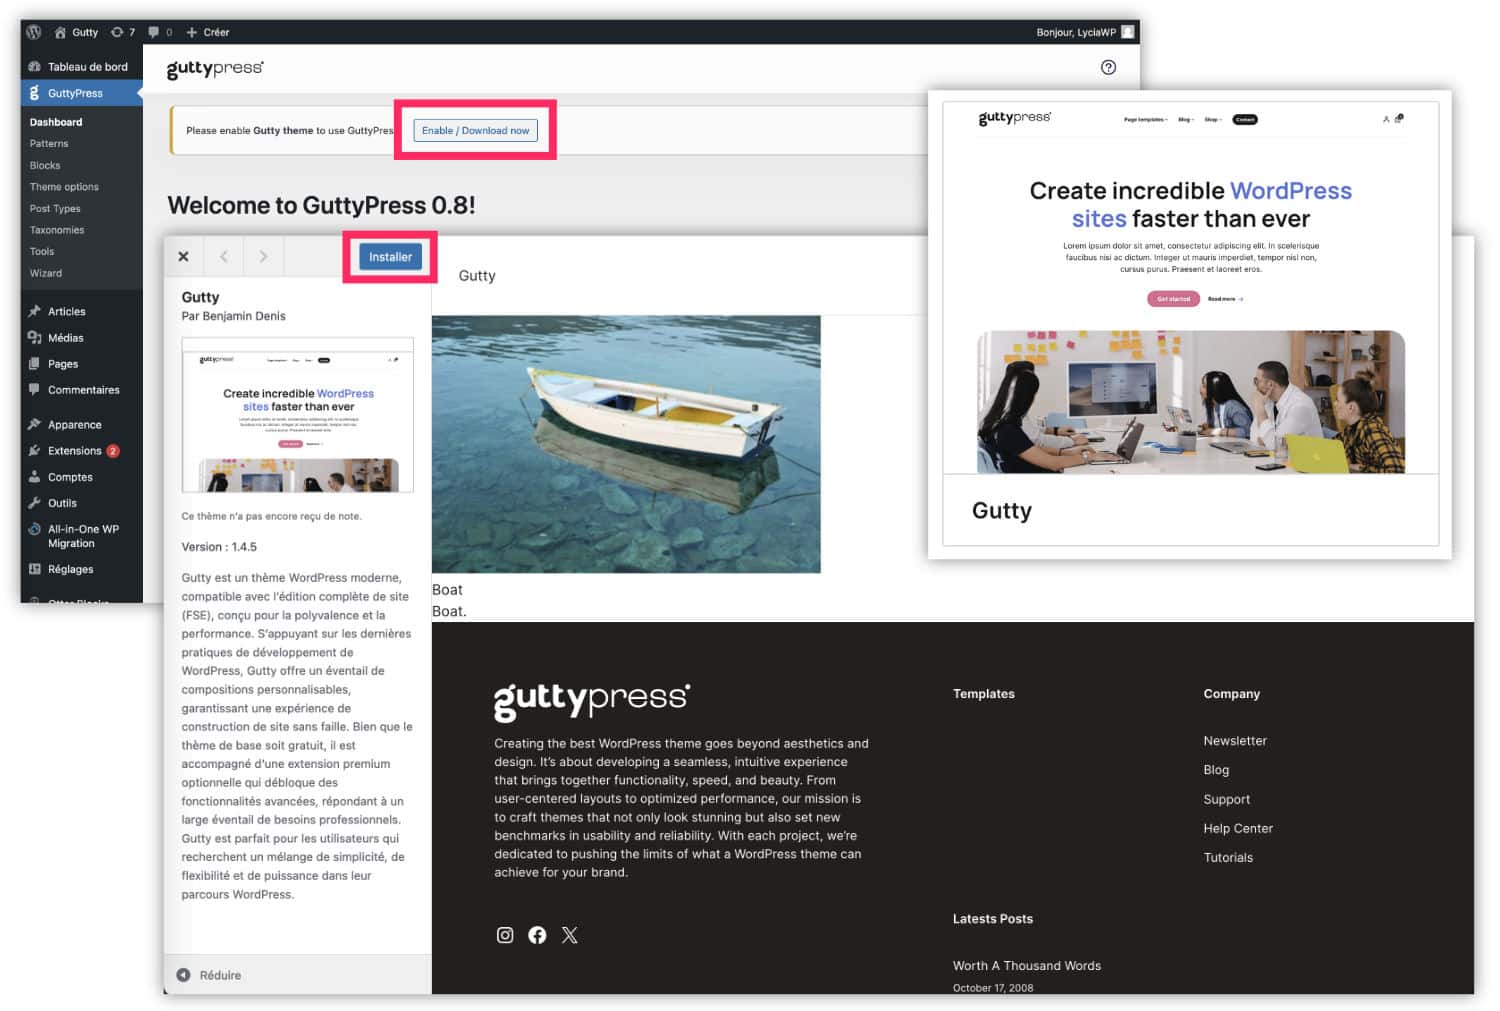The height and width of the screenshot is (1011, 1500).
Task: Click the Installer button
Action: 390,257
